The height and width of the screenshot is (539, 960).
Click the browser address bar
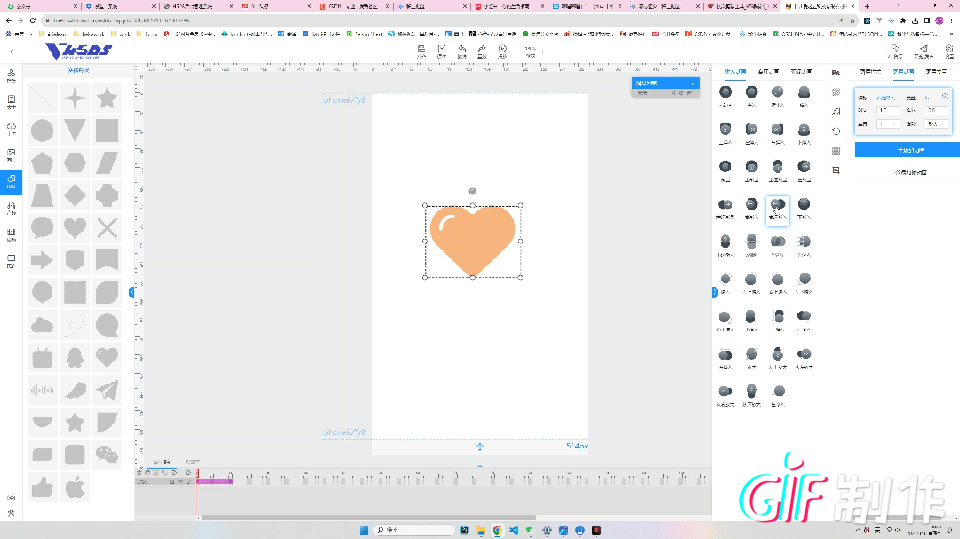pos(441,20)
